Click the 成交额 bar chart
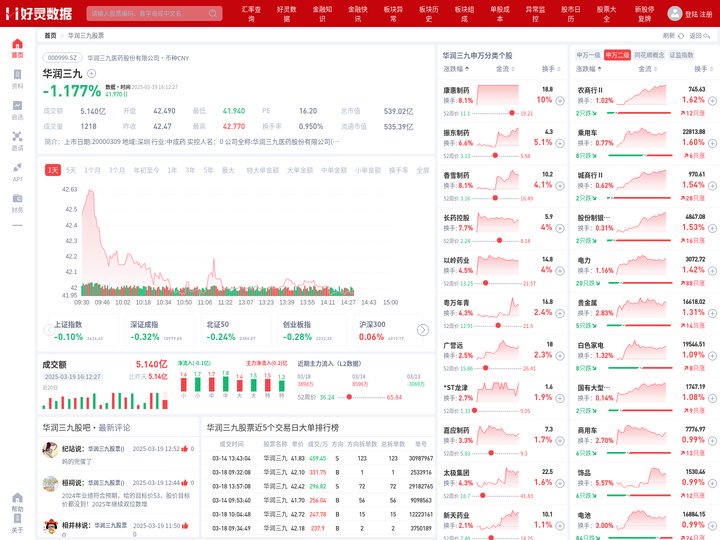The height and width of the screenshot is (540, 720). tap(105, 400)
